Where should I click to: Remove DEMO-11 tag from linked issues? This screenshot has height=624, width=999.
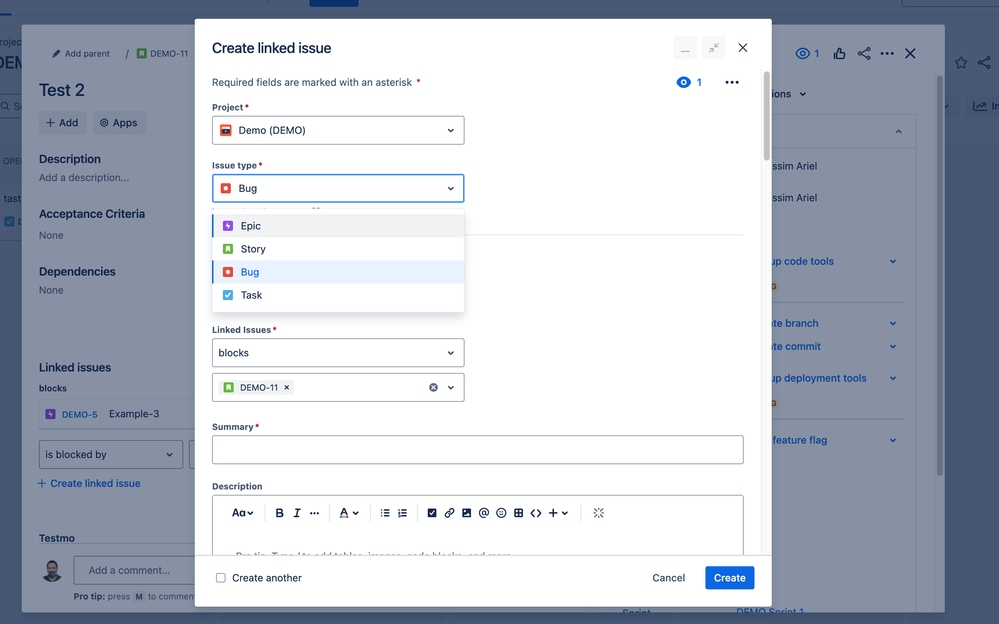coord(287,388)
